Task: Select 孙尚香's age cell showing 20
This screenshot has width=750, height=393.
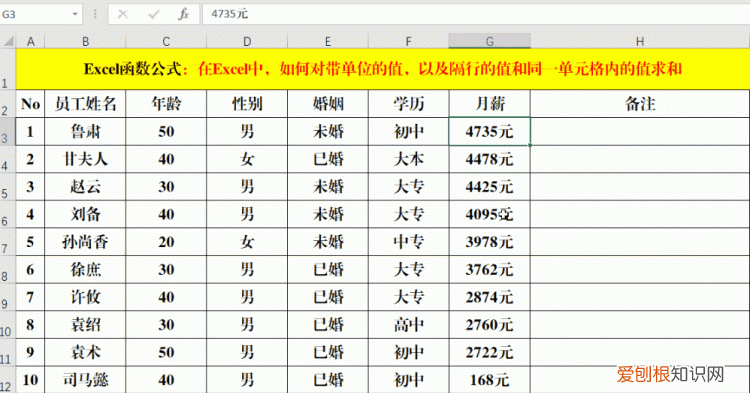Action: click(166, 242)
